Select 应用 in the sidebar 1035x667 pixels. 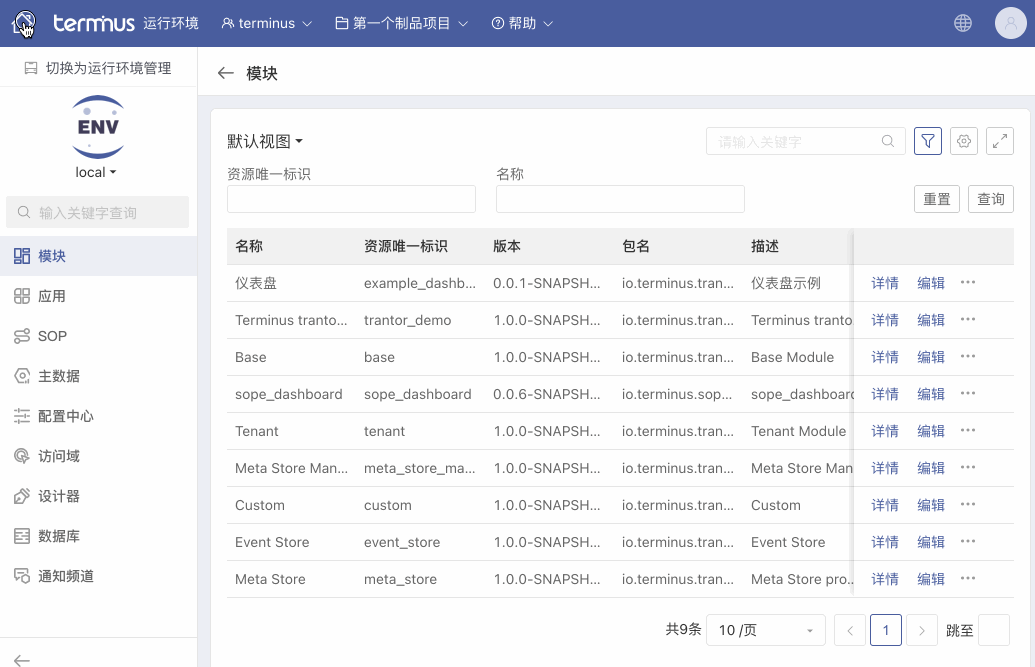98,296
